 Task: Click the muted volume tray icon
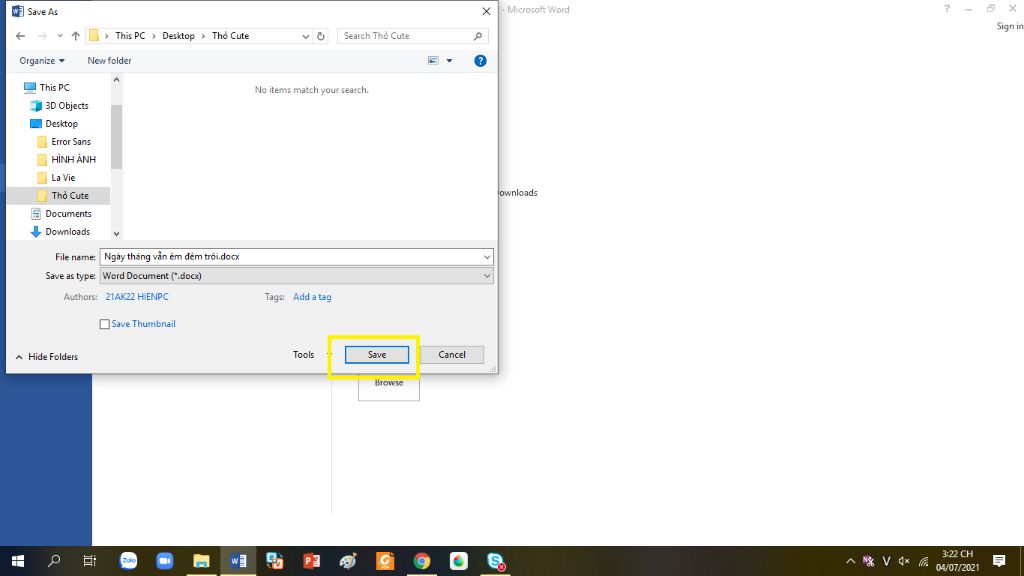(904, 561)
